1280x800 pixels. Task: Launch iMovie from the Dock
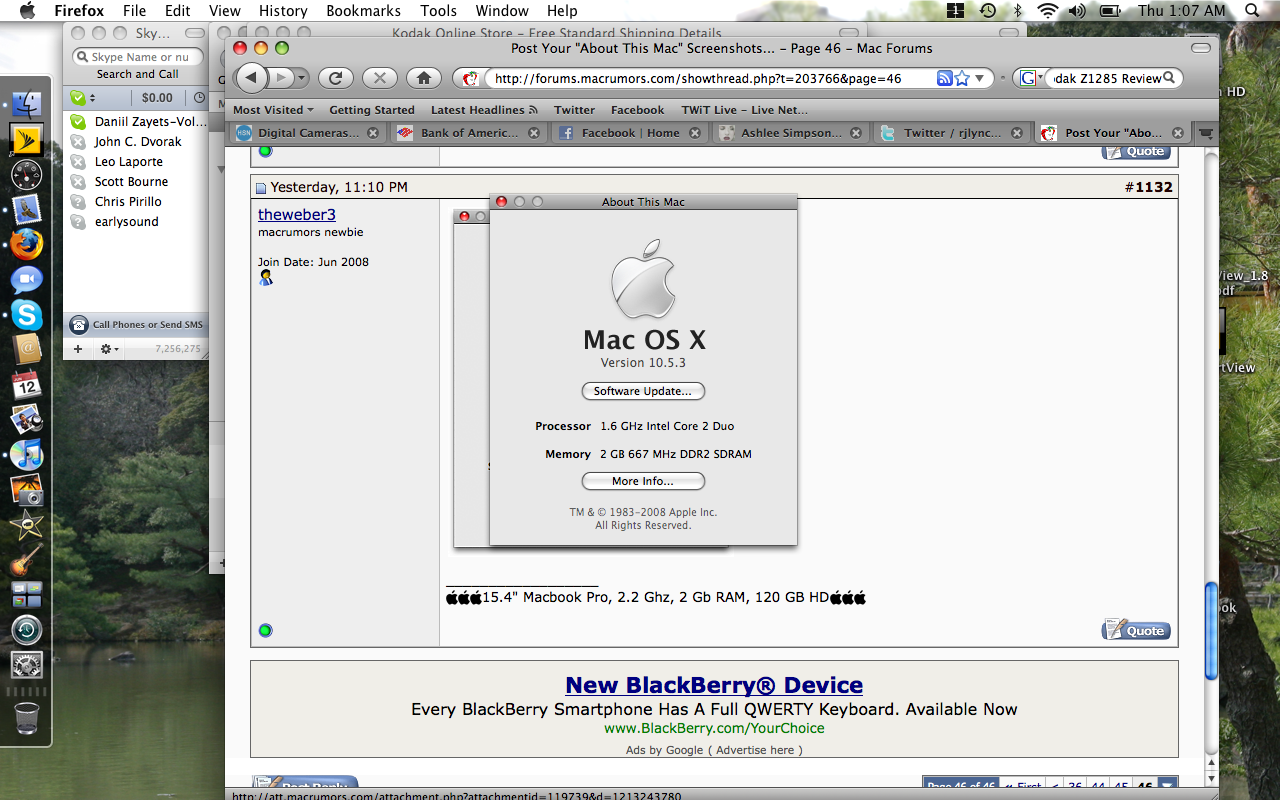point(27,525)
